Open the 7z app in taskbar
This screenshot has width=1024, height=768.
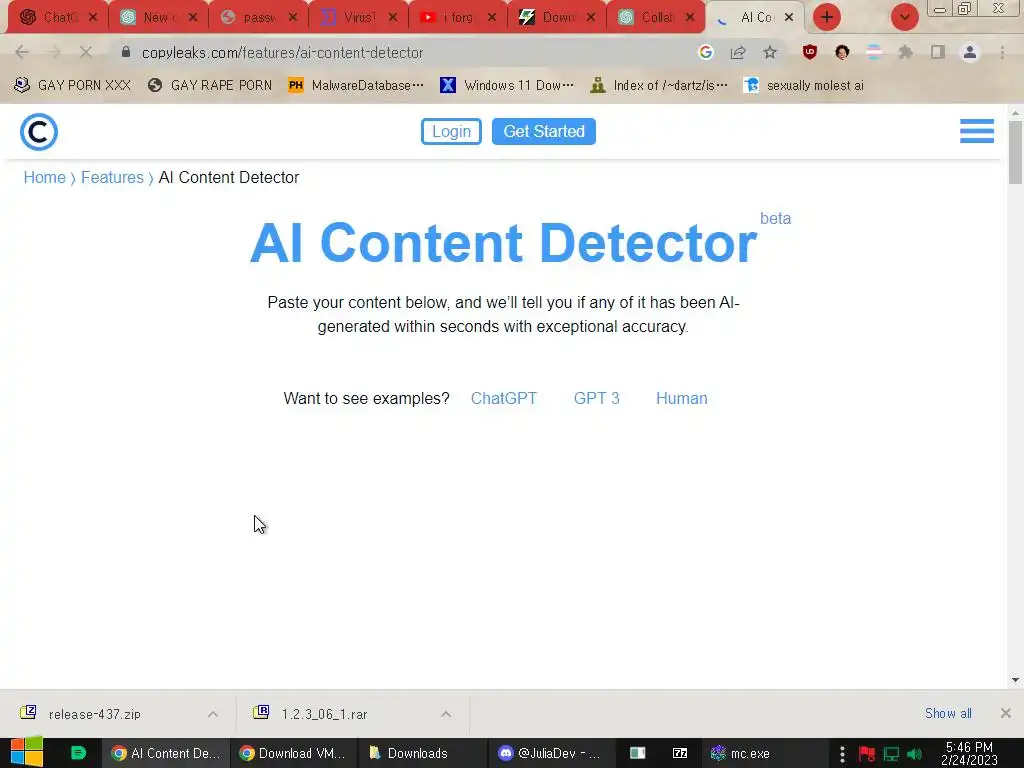(680, 753)
